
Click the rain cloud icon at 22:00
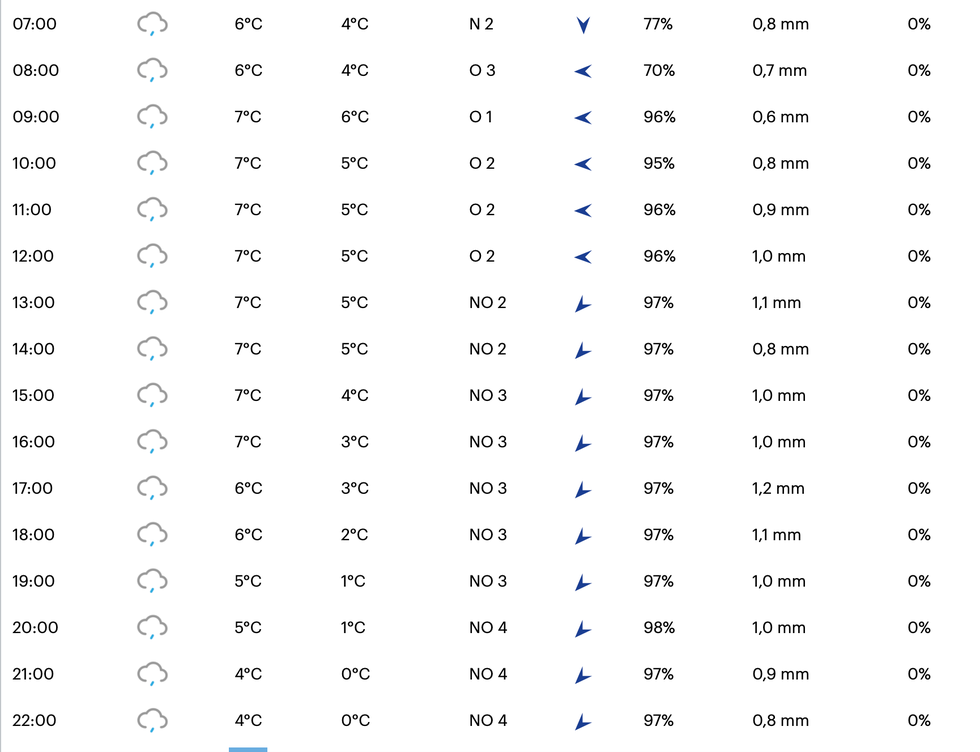point(152,721)
